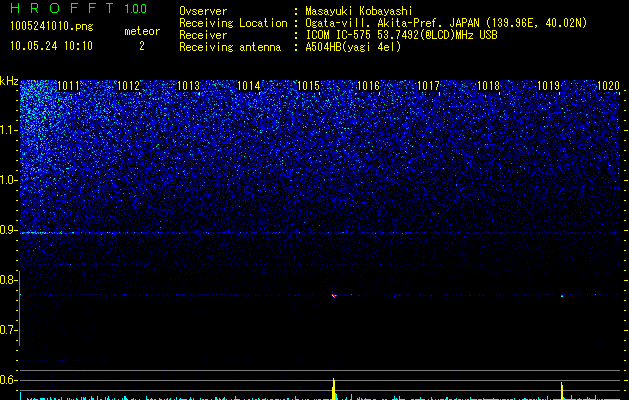Click the 1020 time marker

(609, 86)
